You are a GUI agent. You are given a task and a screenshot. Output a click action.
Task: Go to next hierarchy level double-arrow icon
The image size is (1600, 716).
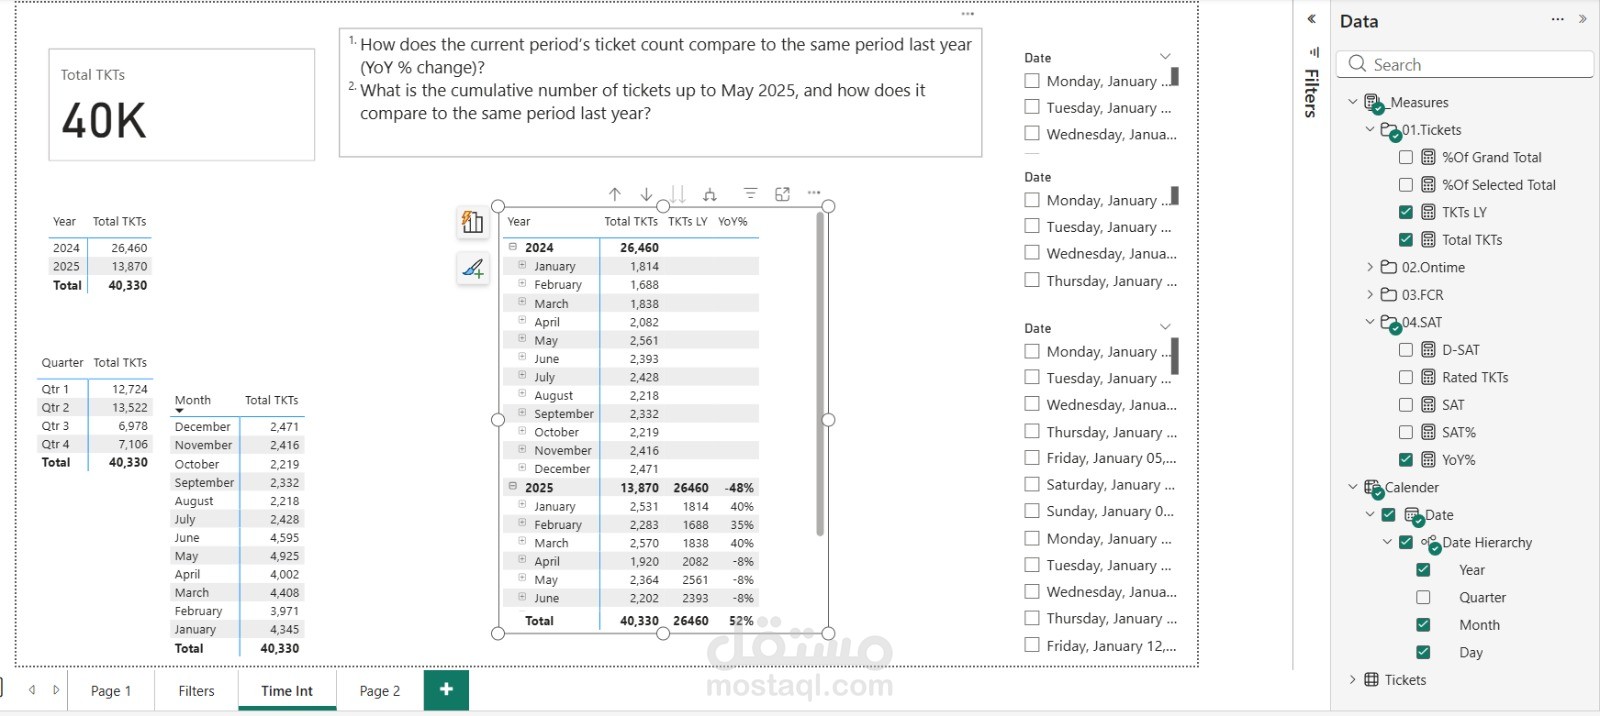click(678, 194)
